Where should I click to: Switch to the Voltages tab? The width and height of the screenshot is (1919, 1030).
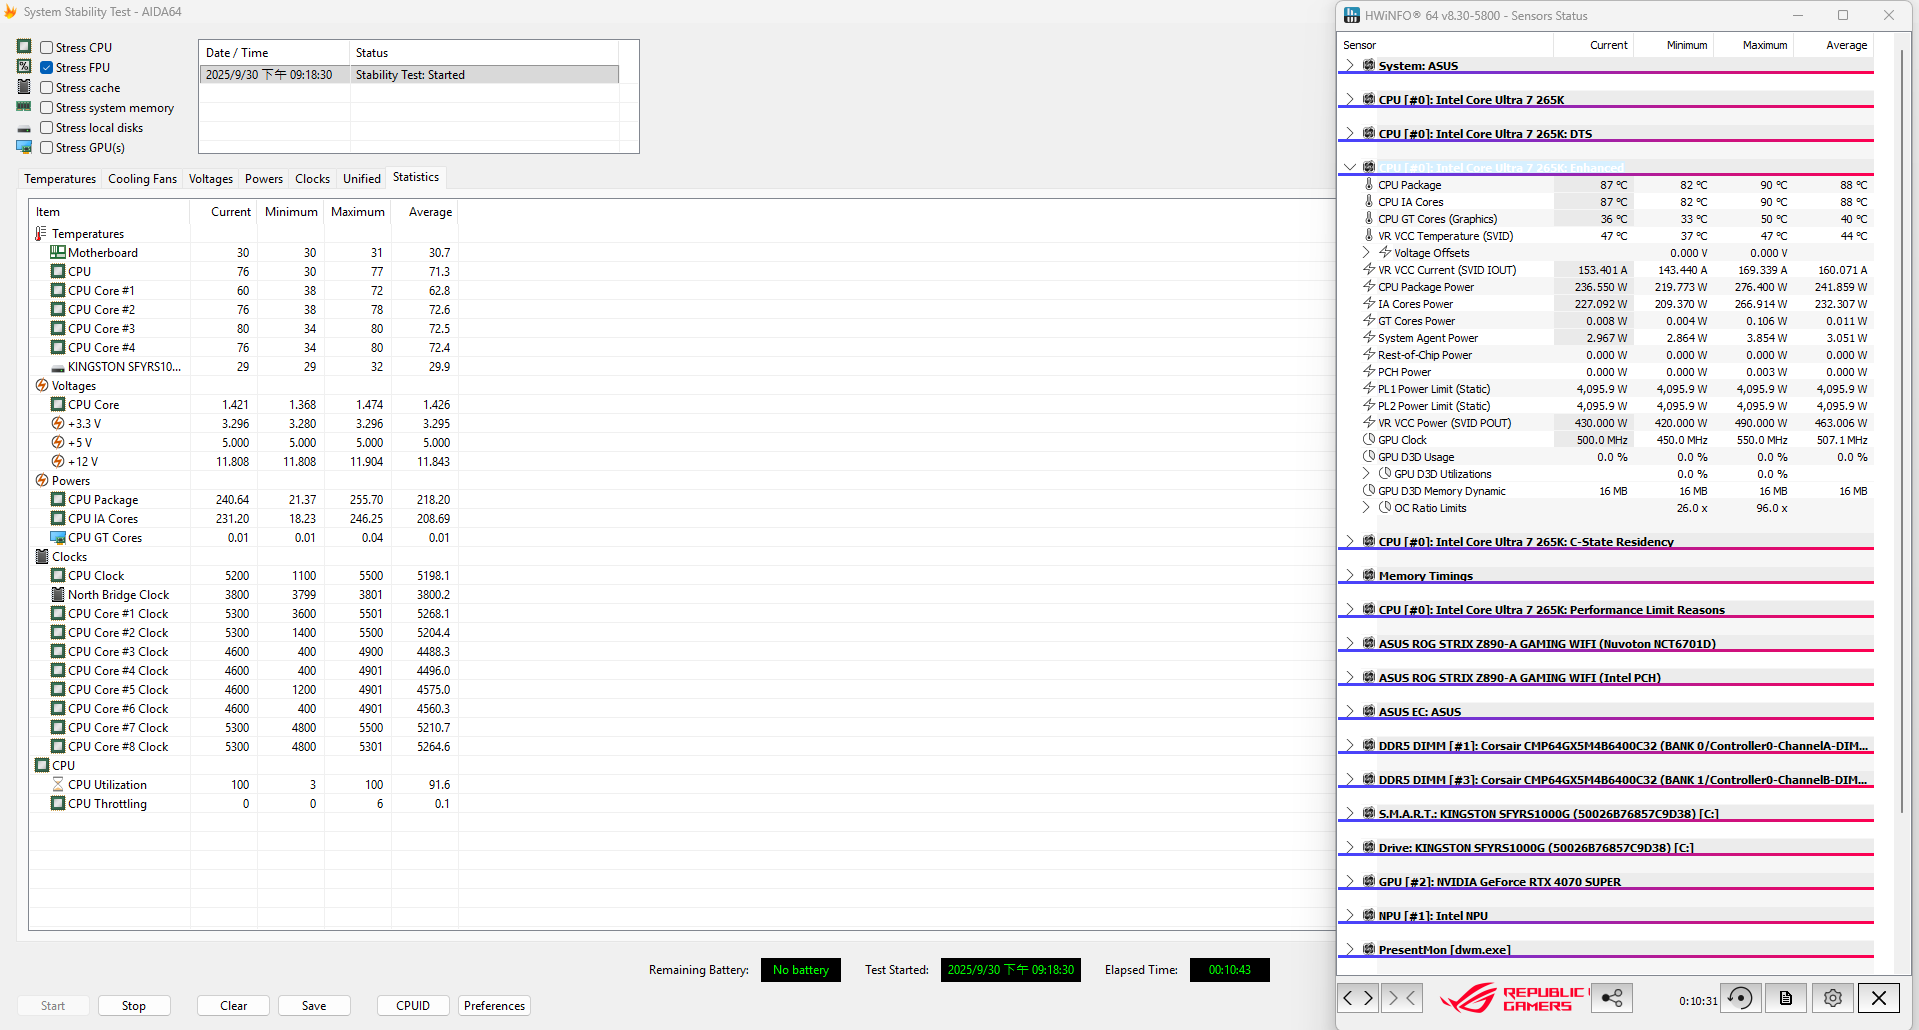[211, 179]
